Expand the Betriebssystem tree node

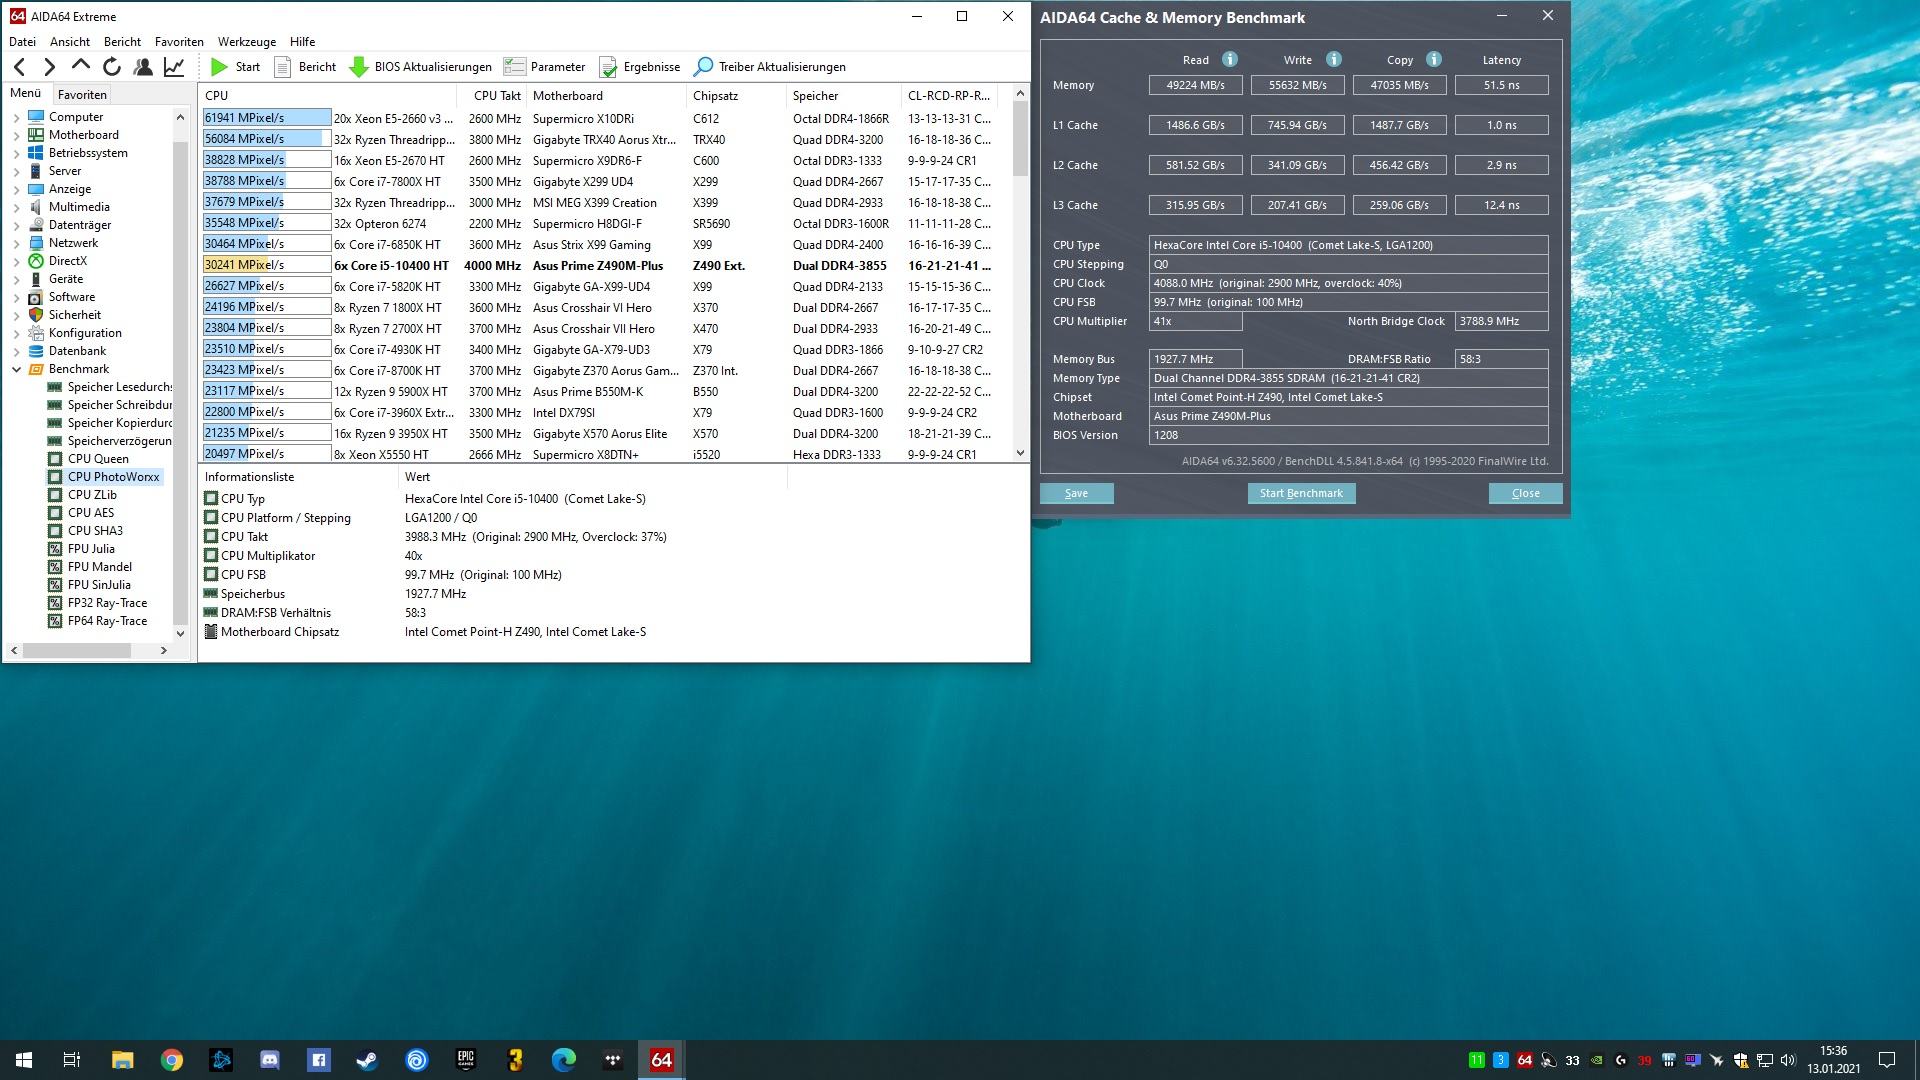[16, 153]
